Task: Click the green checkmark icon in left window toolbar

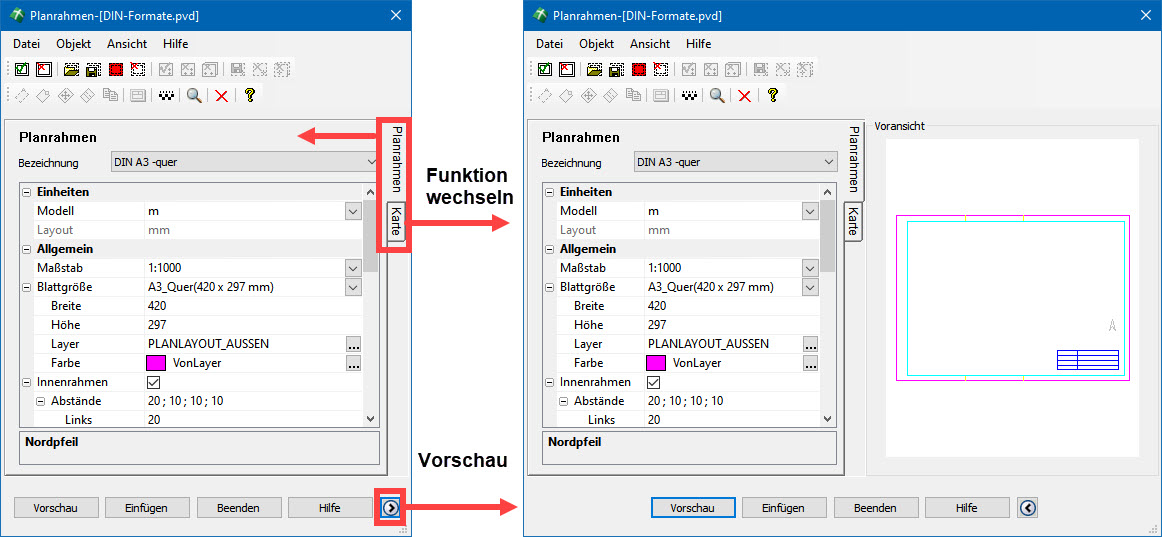Action: [21, 70]
